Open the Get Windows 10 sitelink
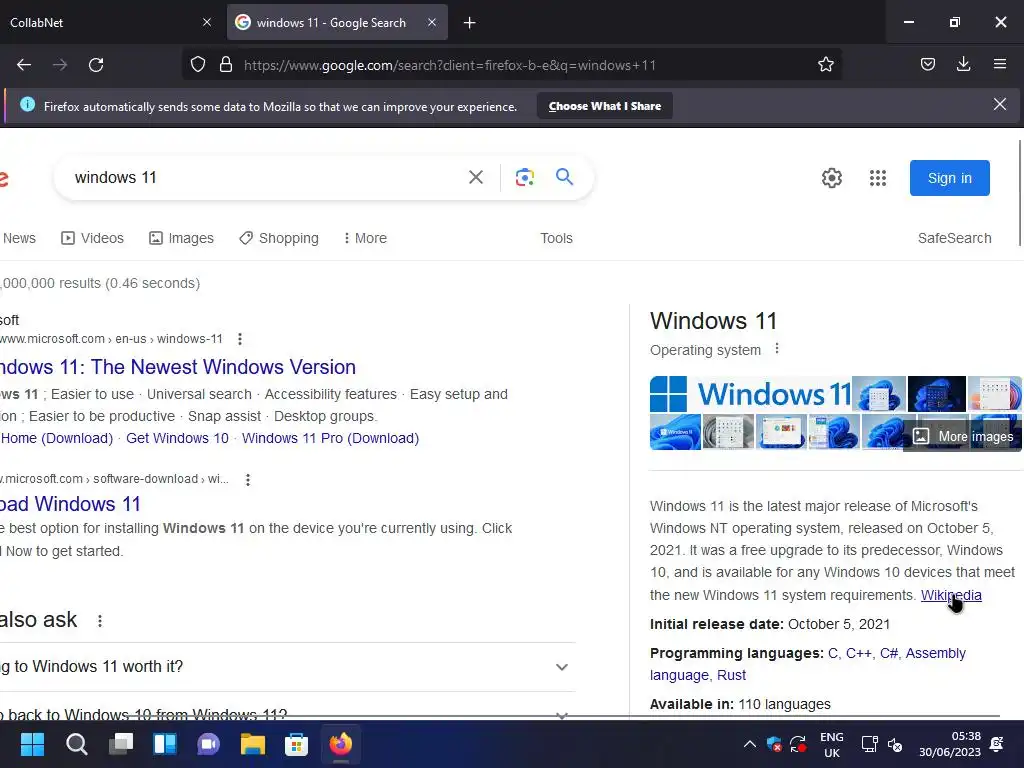 pos(178,438)
